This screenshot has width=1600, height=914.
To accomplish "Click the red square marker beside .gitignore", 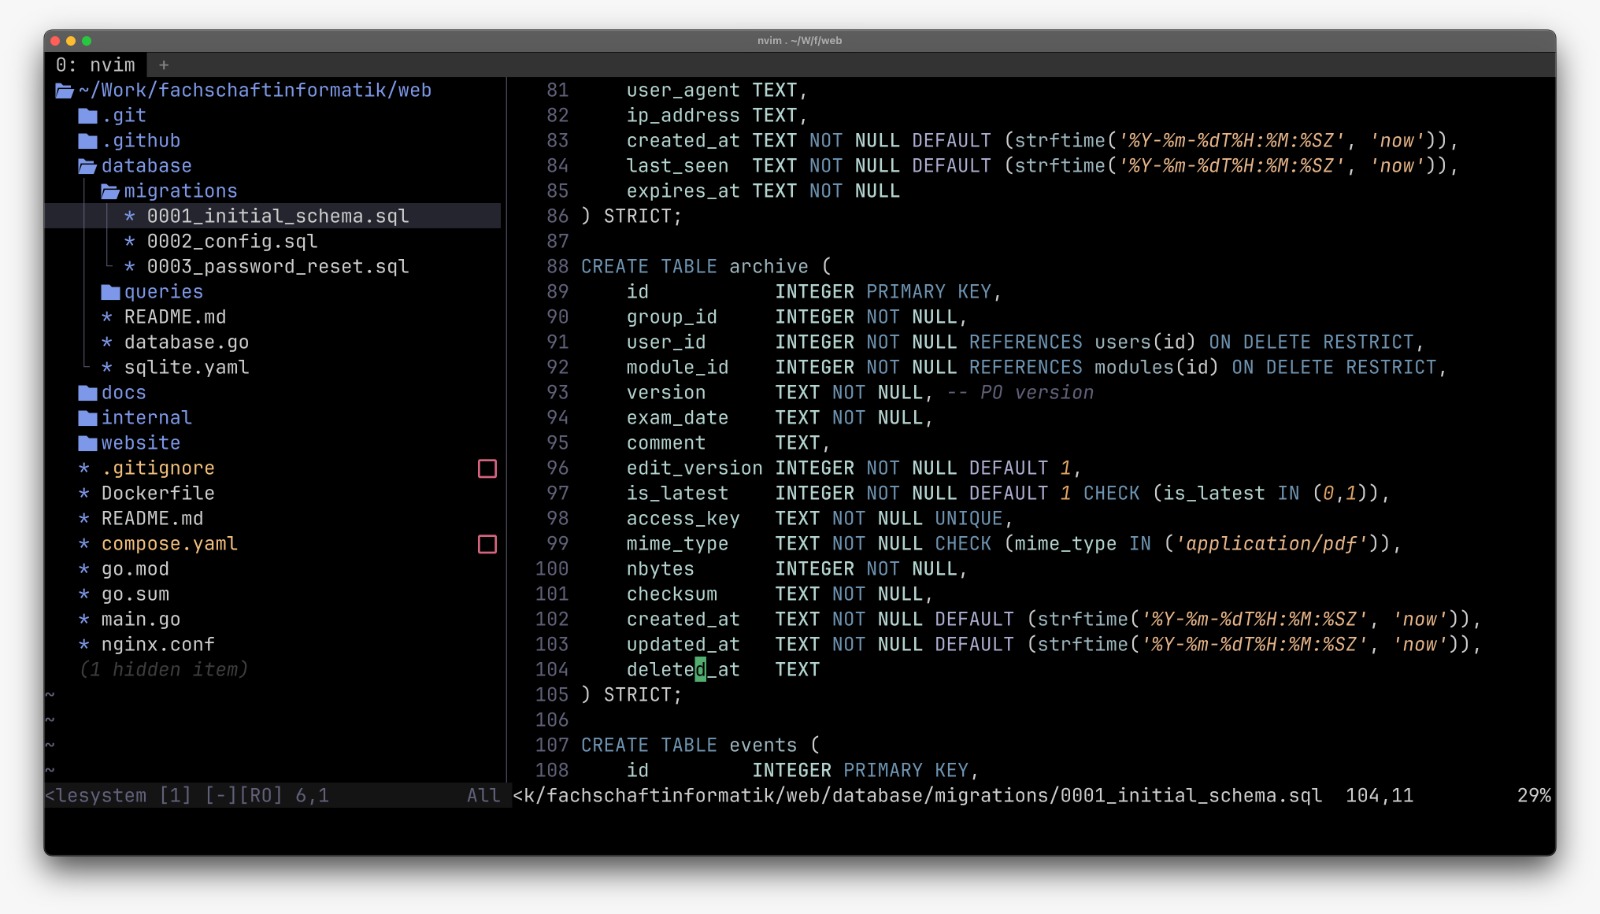I will (487, 469).
